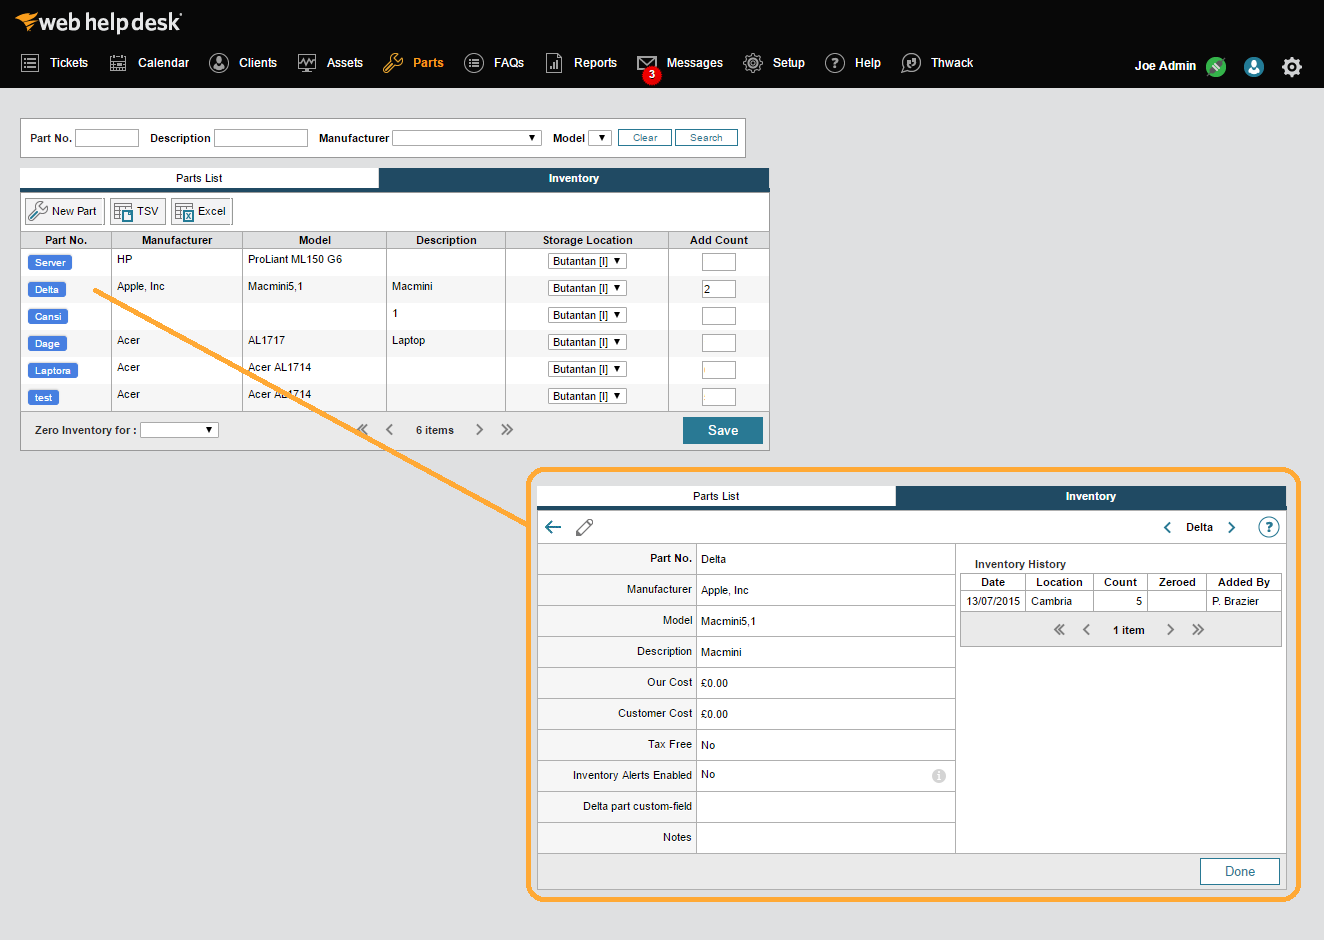The height and width of the screenshot is (940, 1324).
Task: Open the Clients menu label
Action: click(x=258, y=63)
